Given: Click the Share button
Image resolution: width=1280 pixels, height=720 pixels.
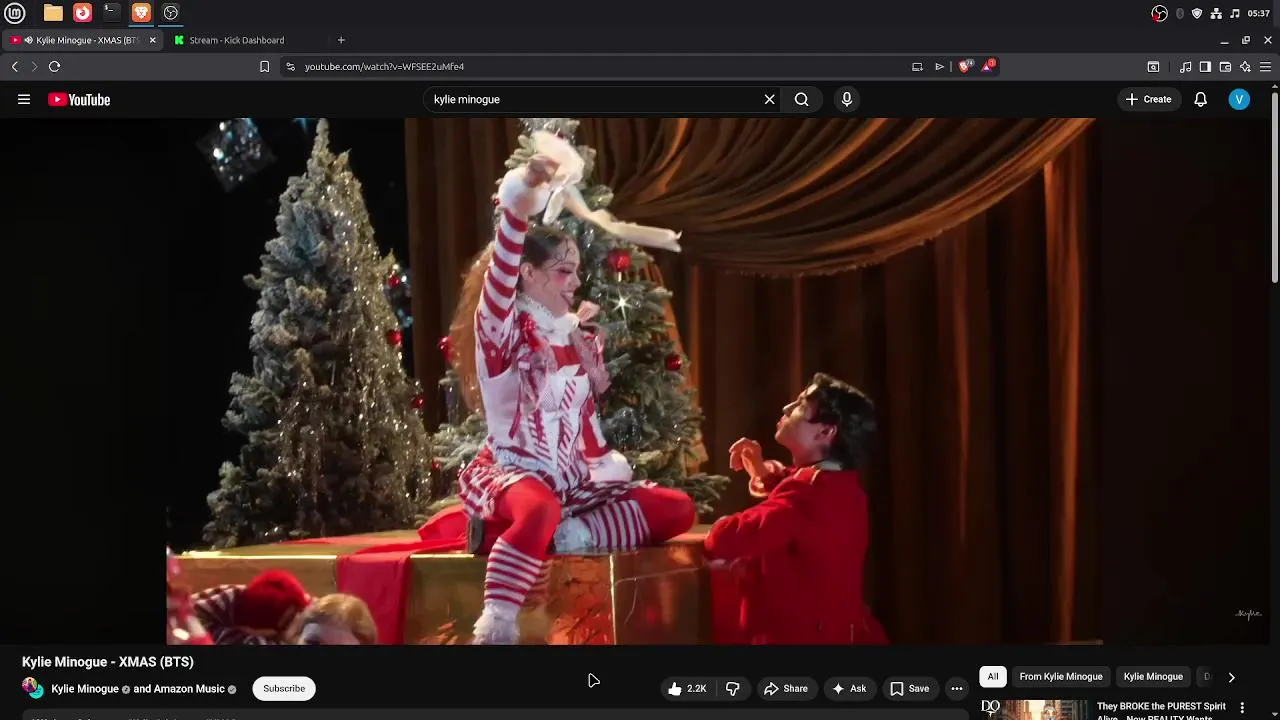Looking at the screenshot, I should point(786,688).
